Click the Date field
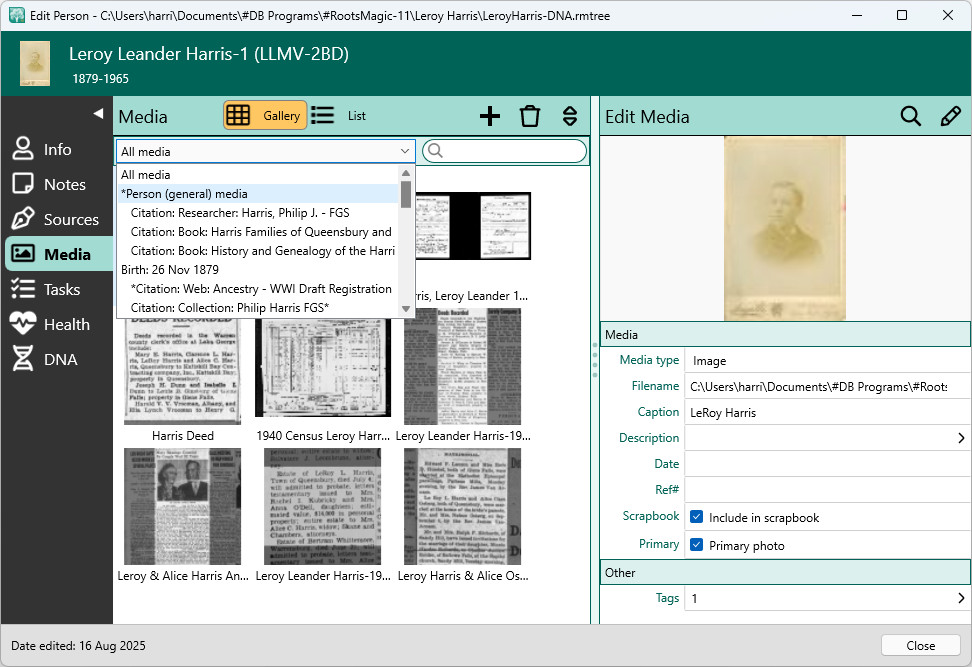Viewport: 972px width, 667px height. click(828, 464)
